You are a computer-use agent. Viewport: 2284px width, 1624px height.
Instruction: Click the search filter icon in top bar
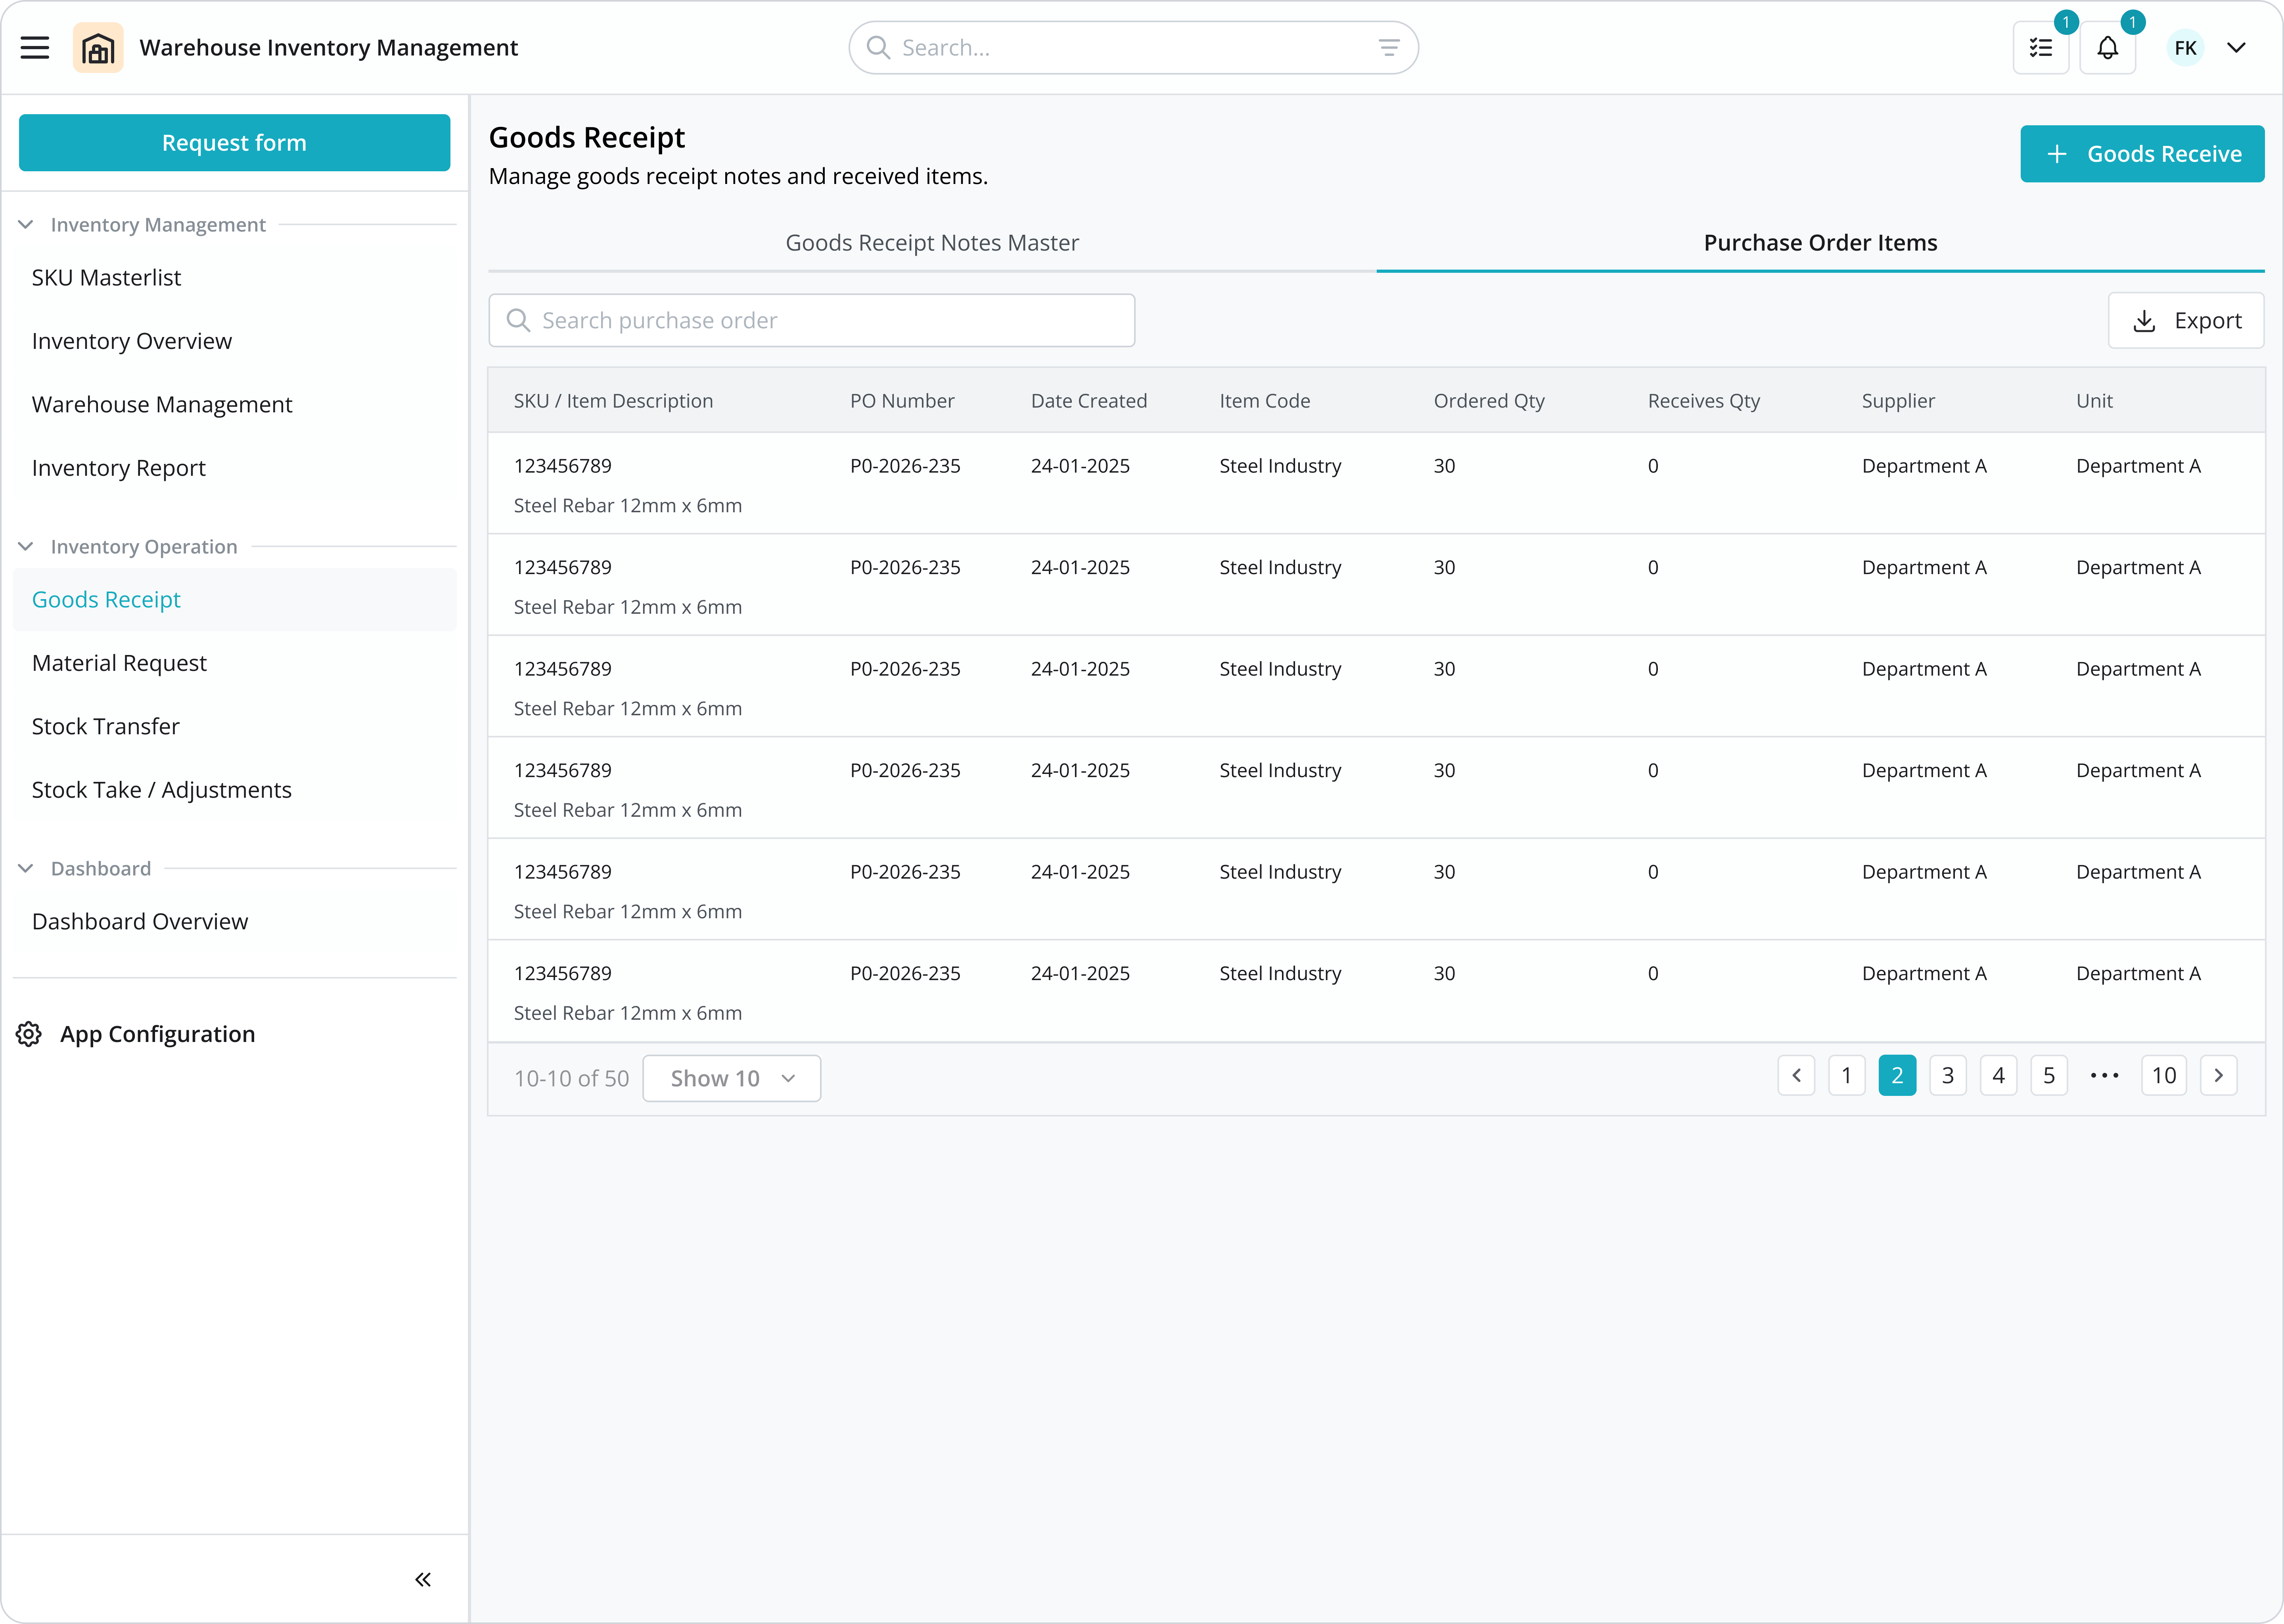point(1389,48)
